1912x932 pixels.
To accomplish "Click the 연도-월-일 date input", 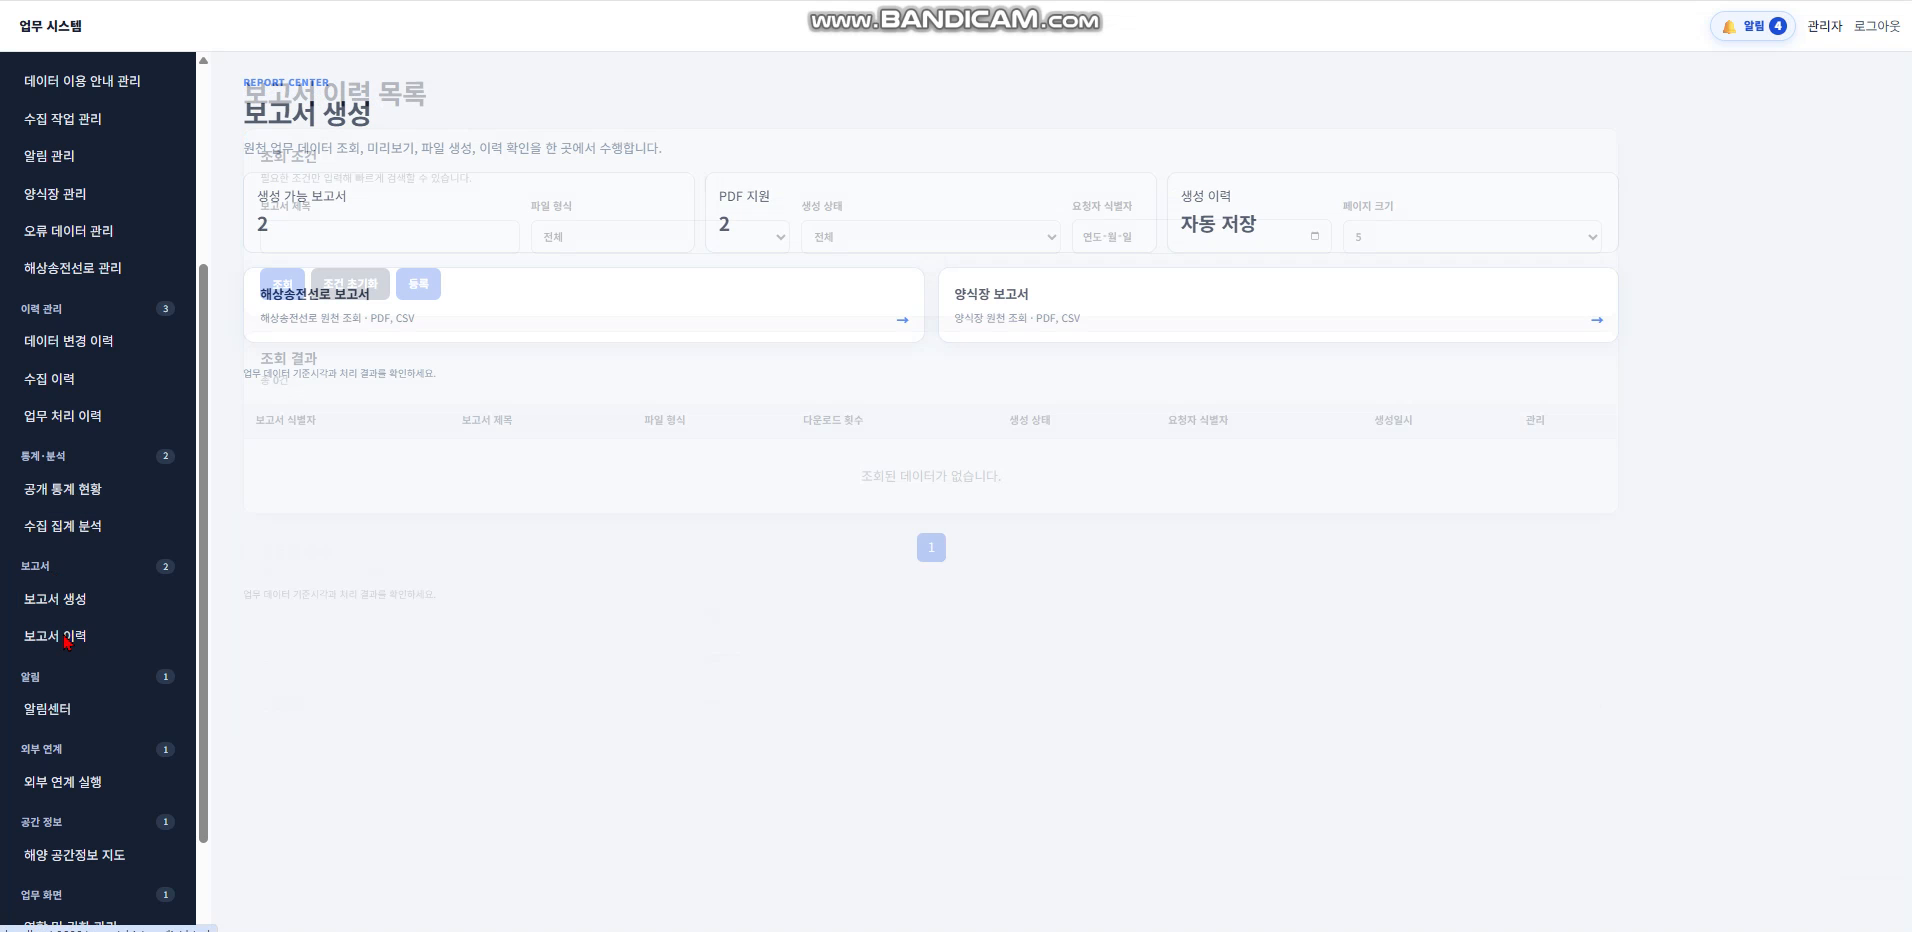I will pos(1201,237).
